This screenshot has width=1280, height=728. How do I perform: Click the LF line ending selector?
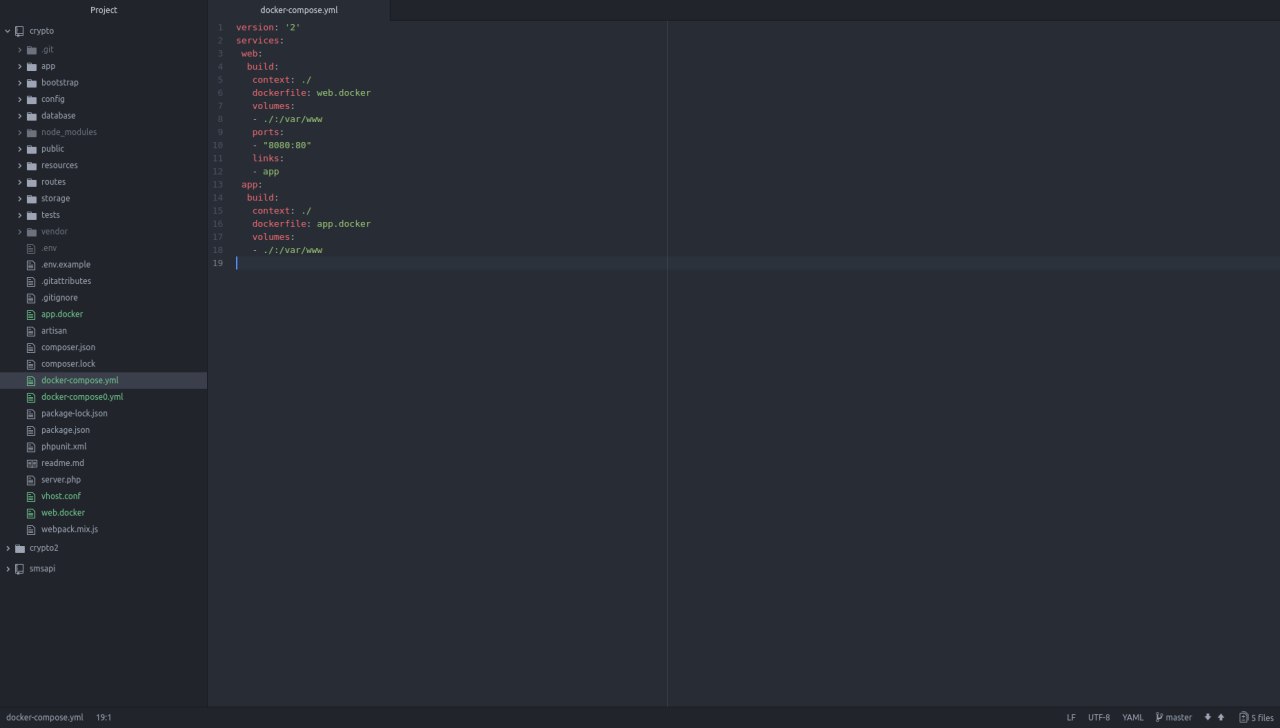tap(1071, 717)
